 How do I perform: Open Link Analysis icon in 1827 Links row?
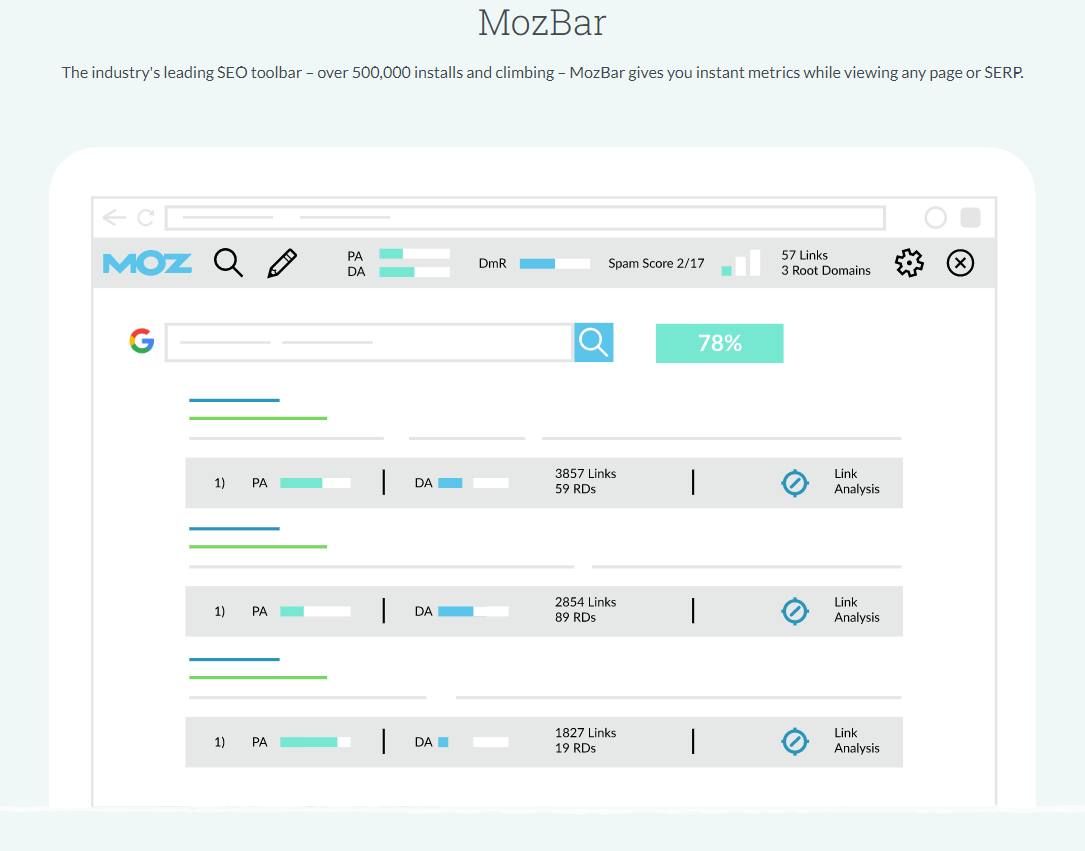click(x=795, y=742)
